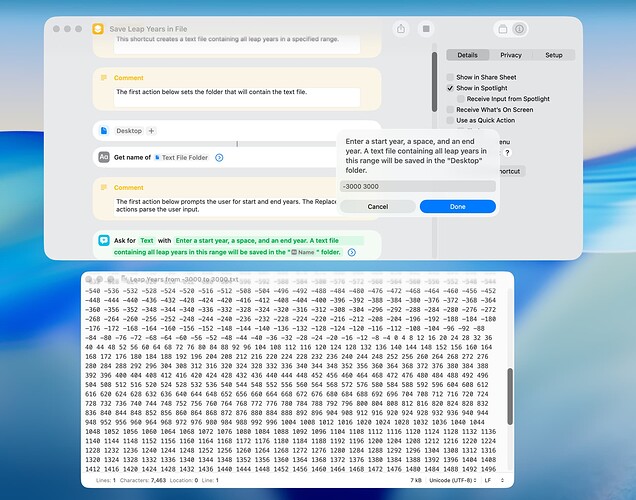Image resolution: width=636 pixels, height=500 pixels.
Task: Click the text file window scrollbar
Action: point(510,397)
